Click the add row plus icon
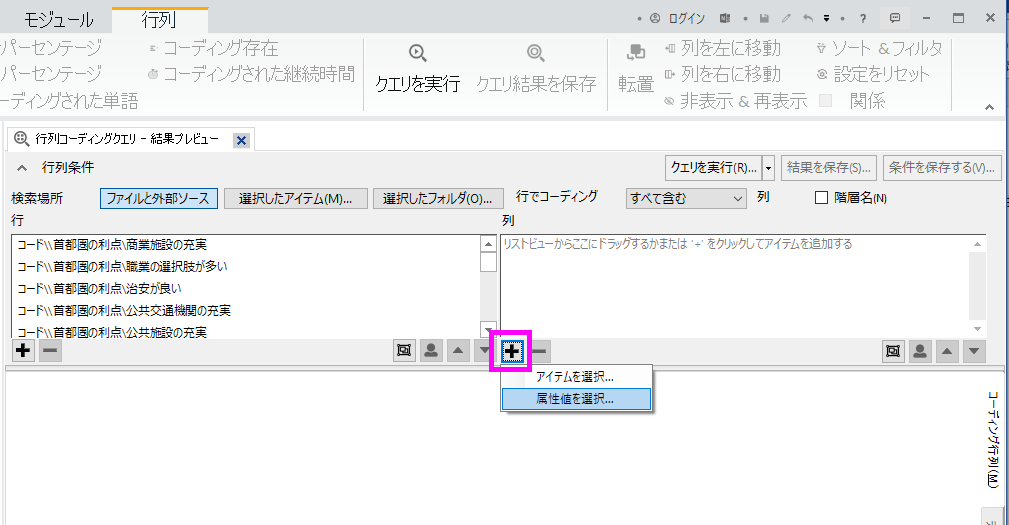1009x525 pixels. tap(23, 351)
